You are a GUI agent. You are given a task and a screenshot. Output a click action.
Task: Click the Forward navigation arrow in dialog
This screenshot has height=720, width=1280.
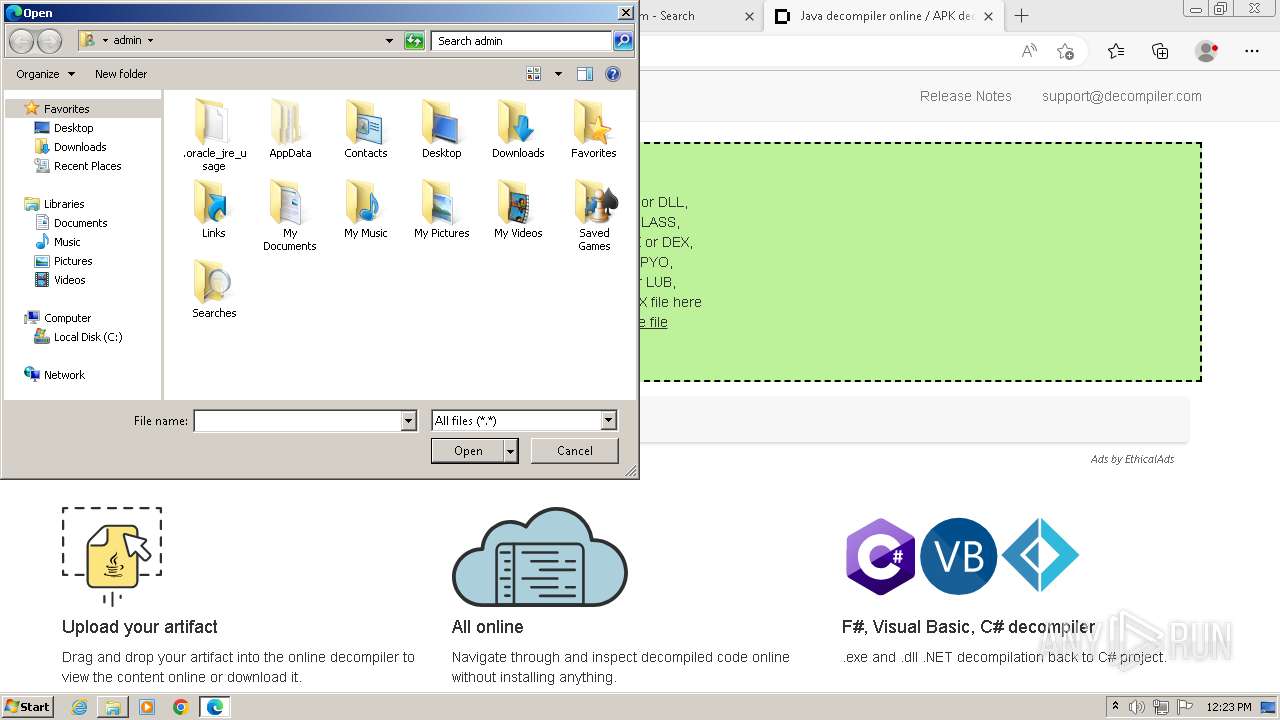49,41
